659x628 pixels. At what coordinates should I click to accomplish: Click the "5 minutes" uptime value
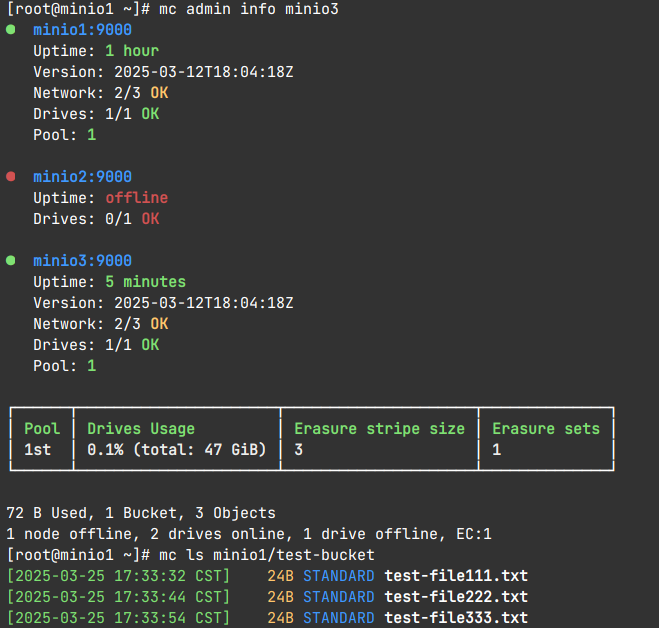(145, 282)
